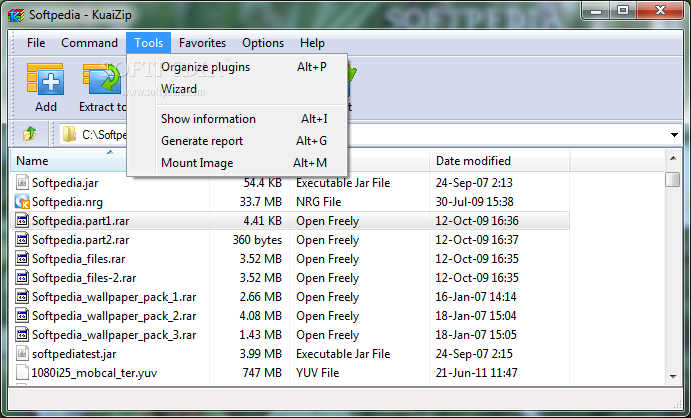Click the 21-Jun-11 11:47 date cell
The height and width of the screenshot is (418, 691).
(476, 373)
